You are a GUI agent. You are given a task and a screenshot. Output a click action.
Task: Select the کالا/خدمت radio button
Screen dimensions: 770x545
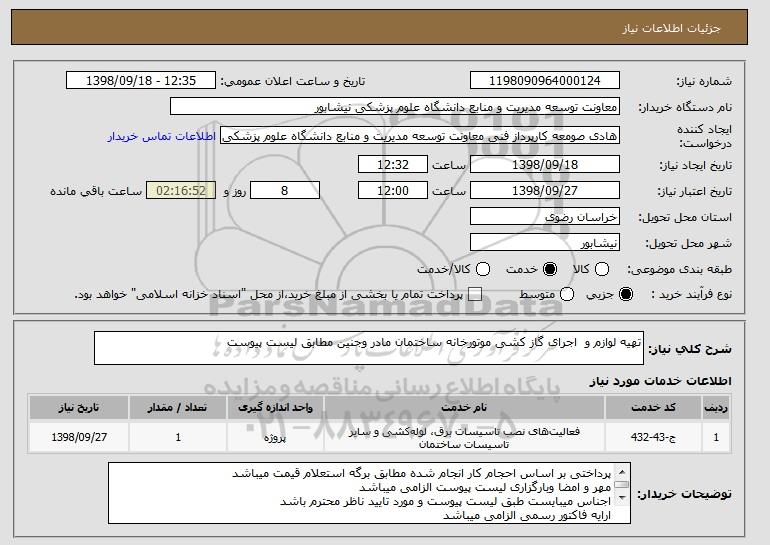click(x=483, y=269)
